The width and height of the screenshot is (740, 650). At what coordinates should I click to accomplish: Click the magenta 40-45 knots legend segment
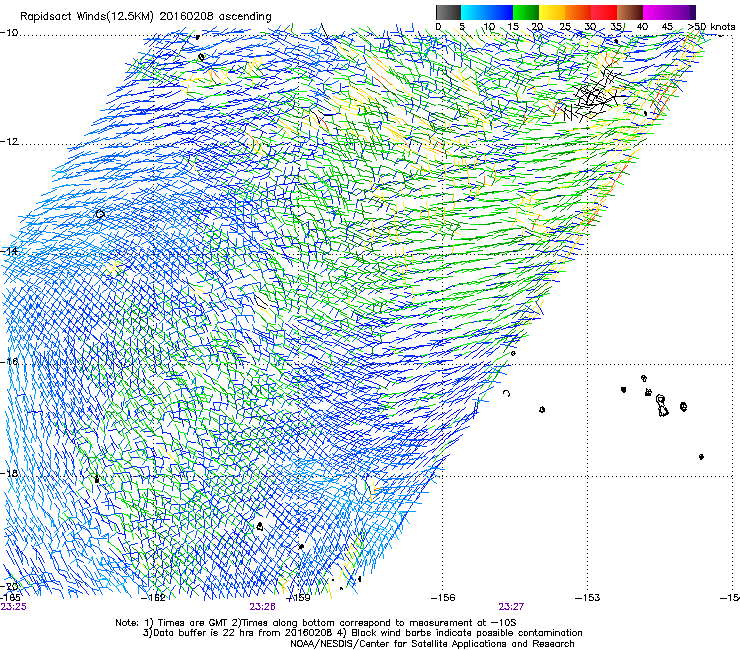(x=656, y=12)
